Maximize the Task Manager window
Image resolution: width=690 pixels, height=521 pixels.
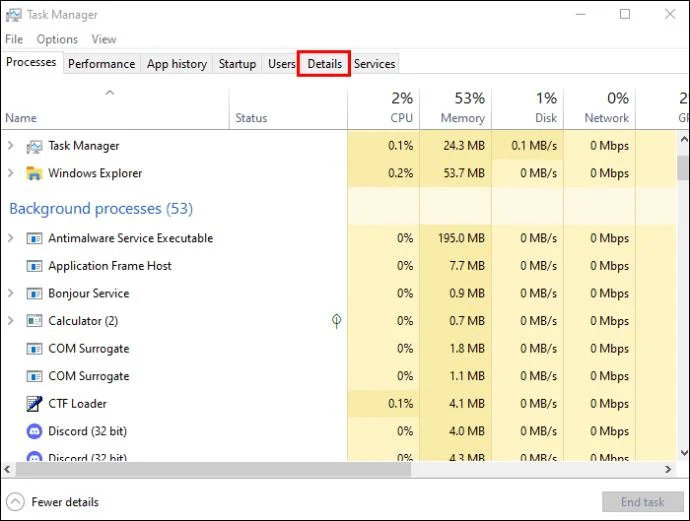[x=625, y=14]
